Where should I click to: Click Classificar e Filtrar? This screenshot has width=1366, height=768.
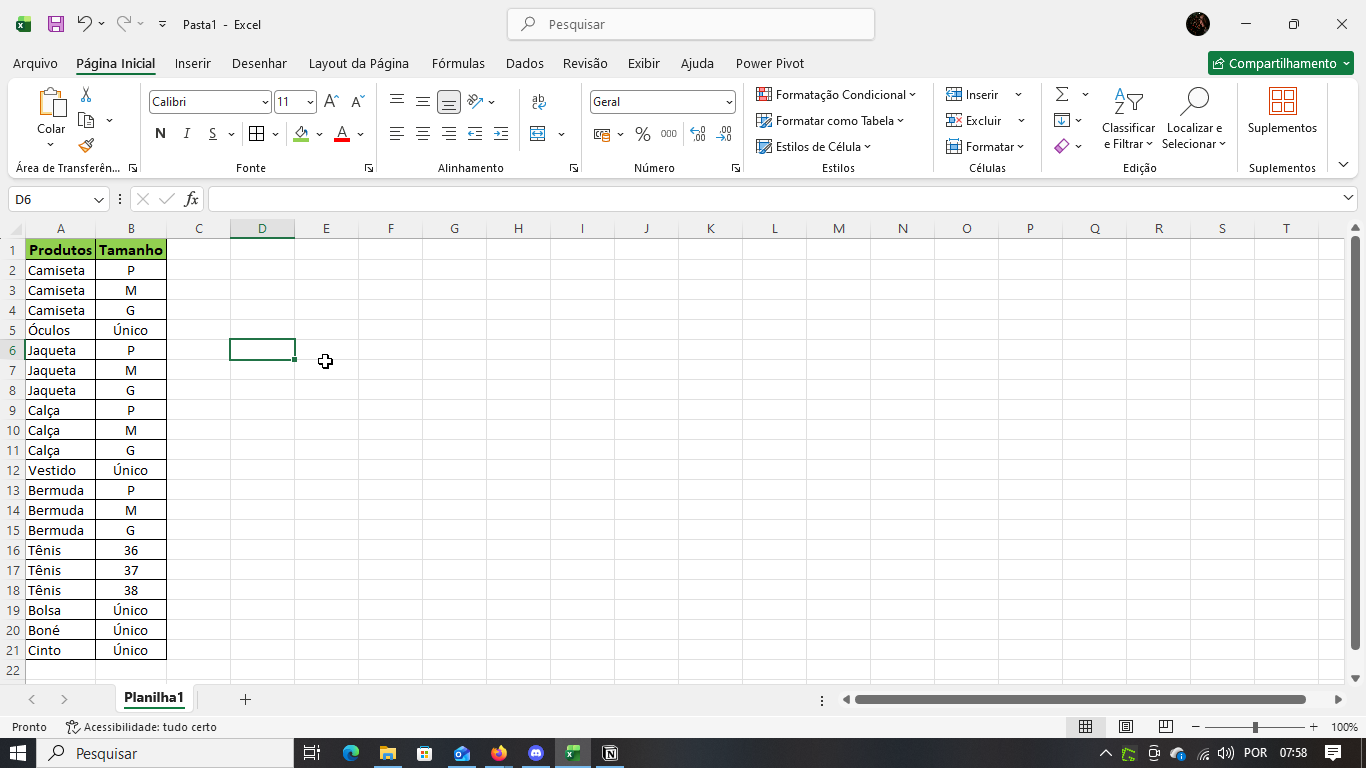click(1128, 118)
